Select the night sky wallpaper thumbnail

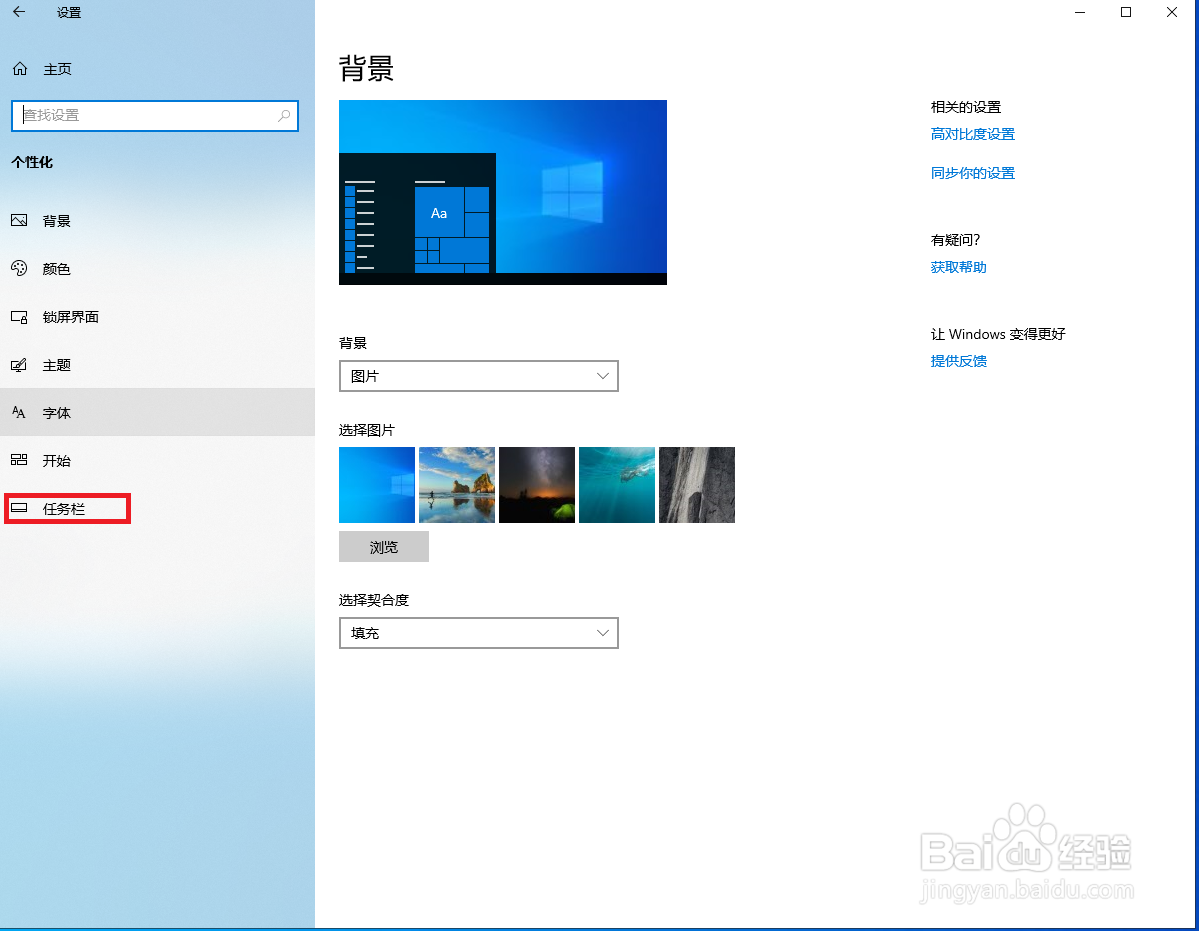(536, 485)
